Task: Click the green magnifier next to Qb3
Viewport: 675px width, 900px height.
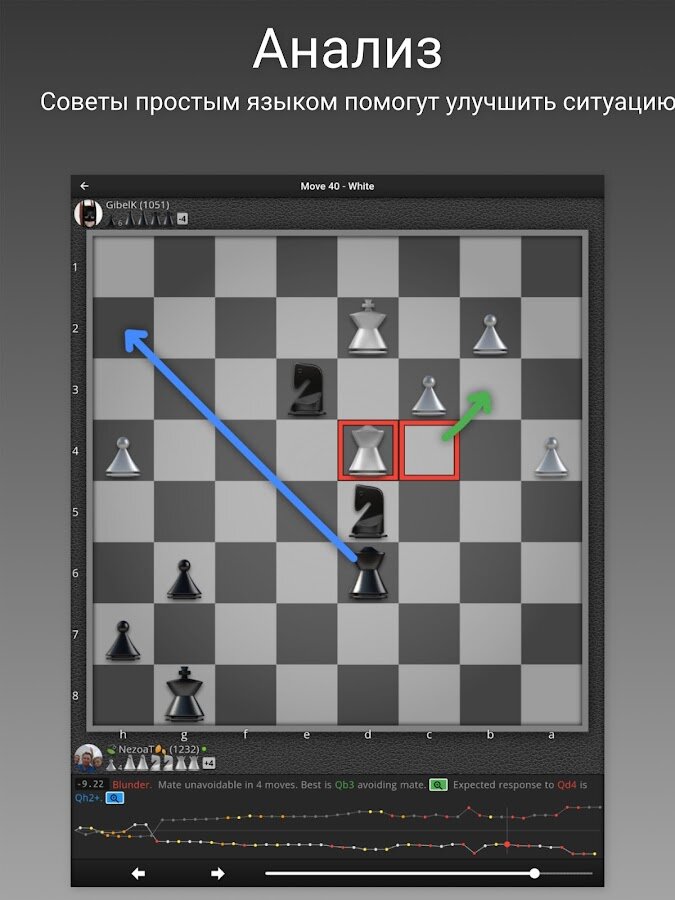Action: [x=438, y=785]
